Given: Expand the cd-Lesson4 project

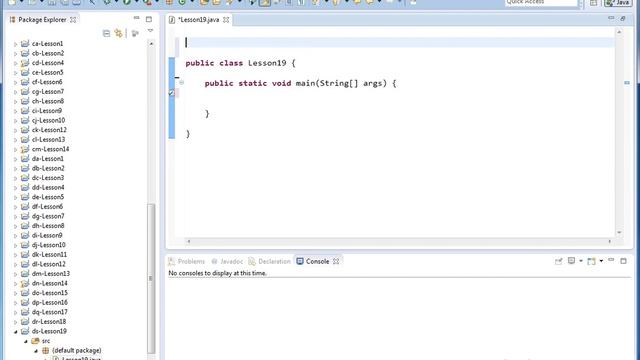Looking at the screenshot, I should click(x=16, y=63).
